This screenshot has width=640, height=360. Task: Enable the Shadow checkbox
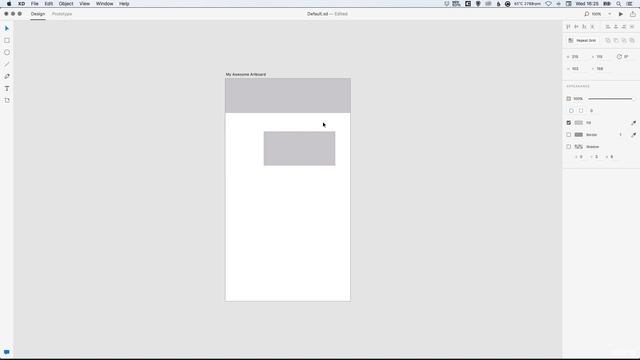click(569, 147)
